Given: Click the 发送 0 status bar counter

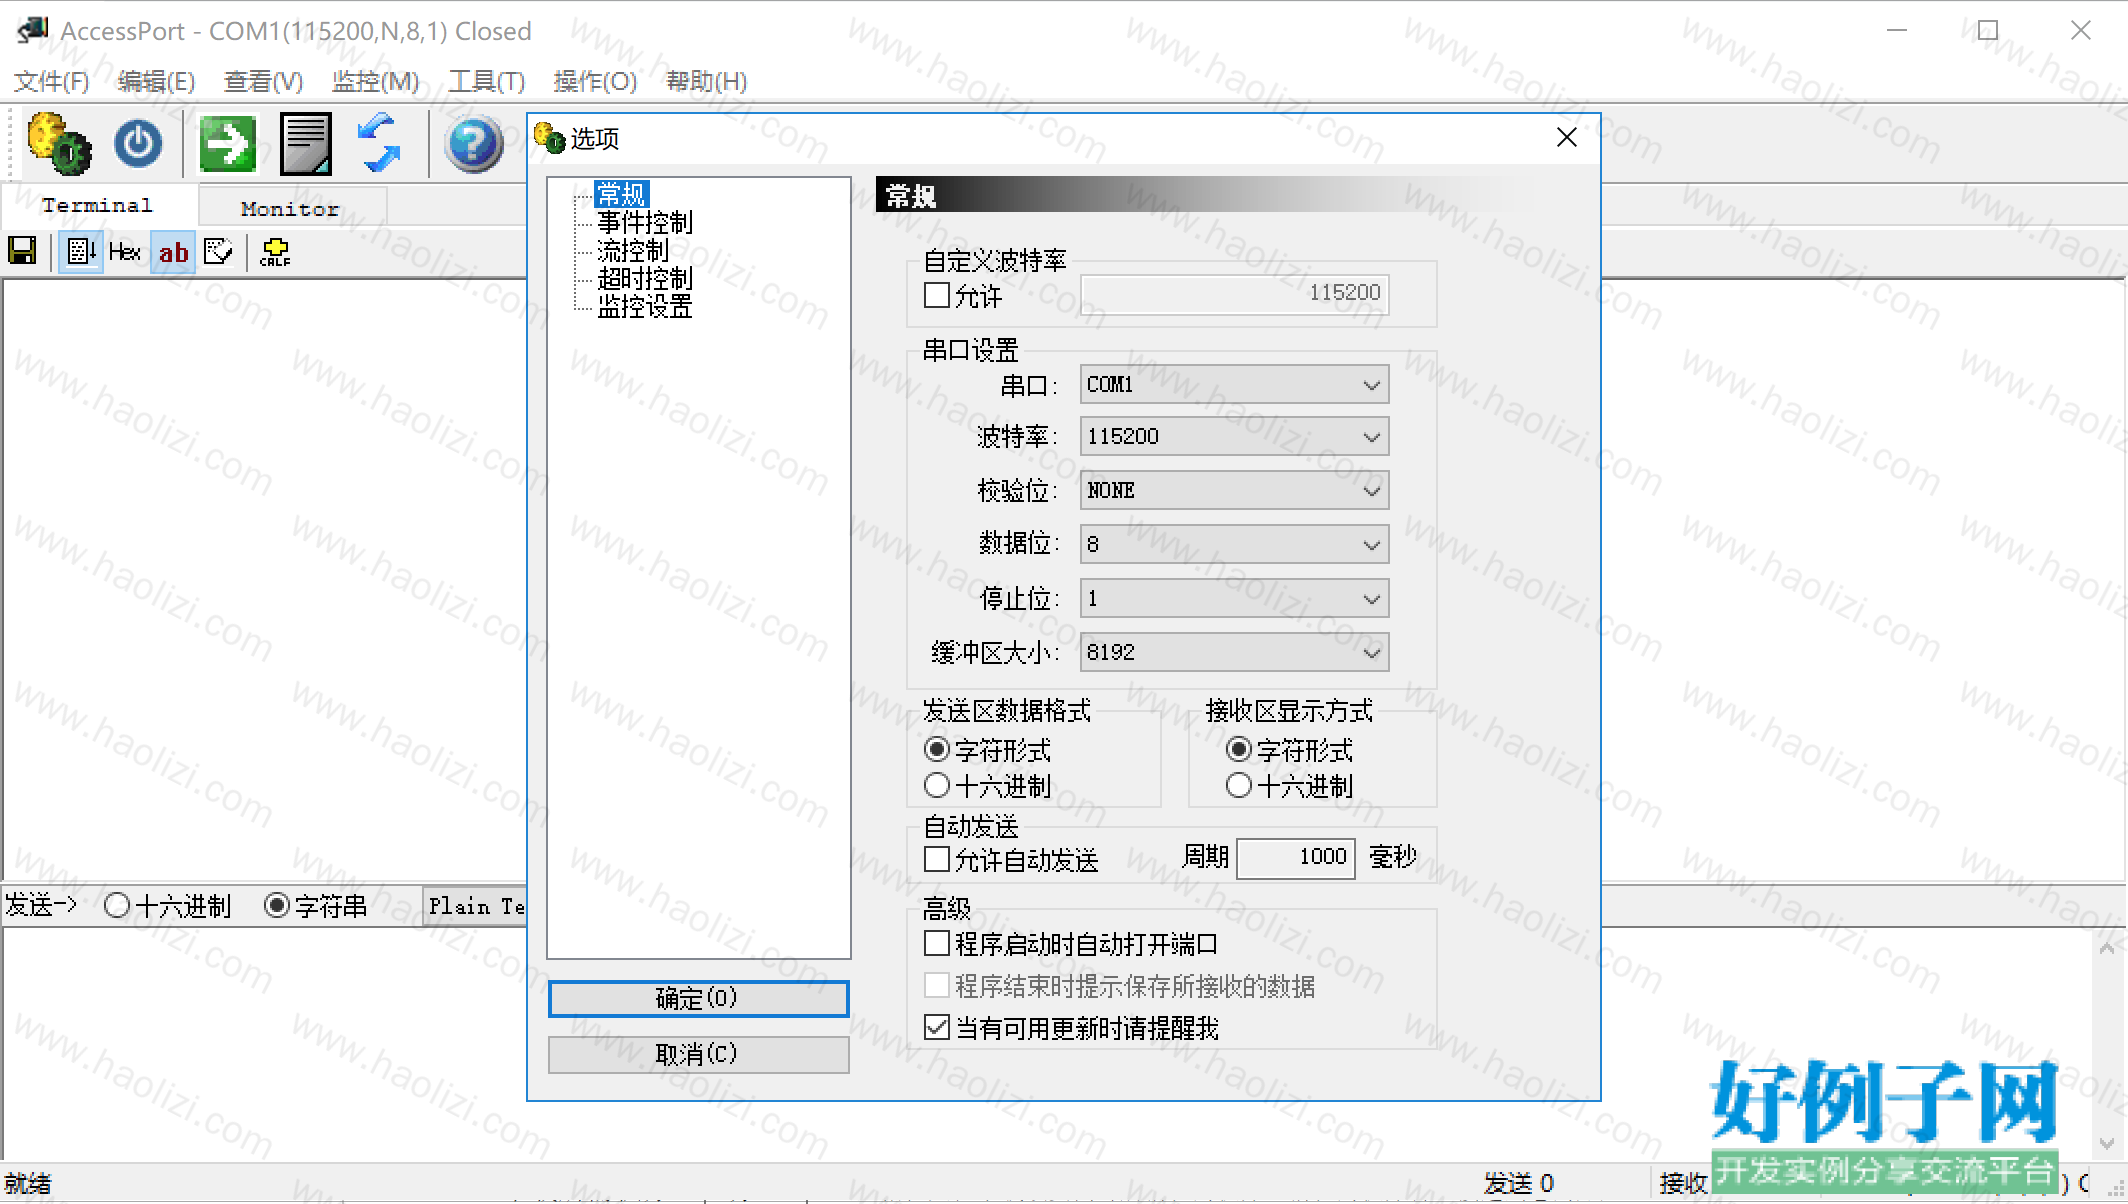Looking at the screenshot, I should pyautogui.click(x=1519, y=1184).
